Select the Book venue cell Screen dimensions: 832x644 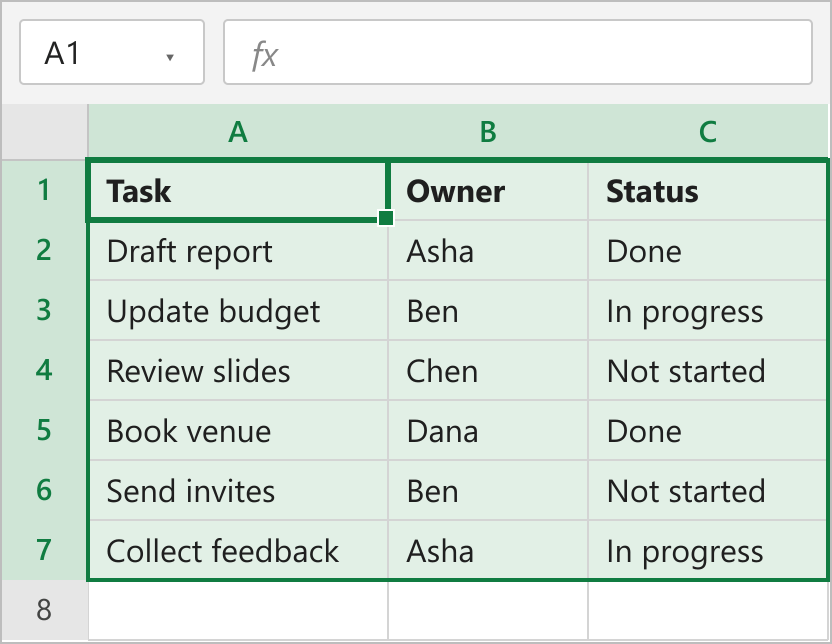(x=238, y=430)
